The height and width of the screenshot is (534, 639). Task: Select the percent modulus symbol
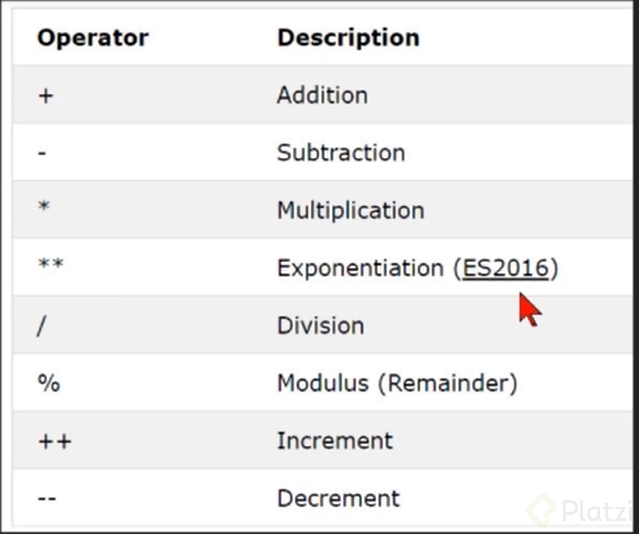tap(49, 383)
